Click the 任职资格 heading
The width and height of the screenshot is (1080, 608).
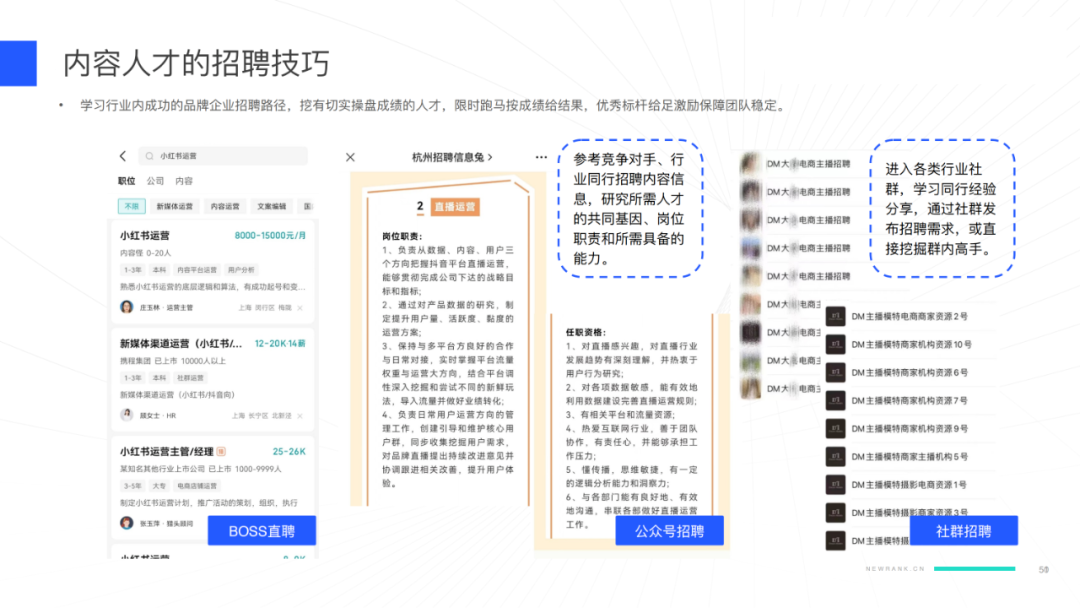pyautogui.click(x=585, y=332)
